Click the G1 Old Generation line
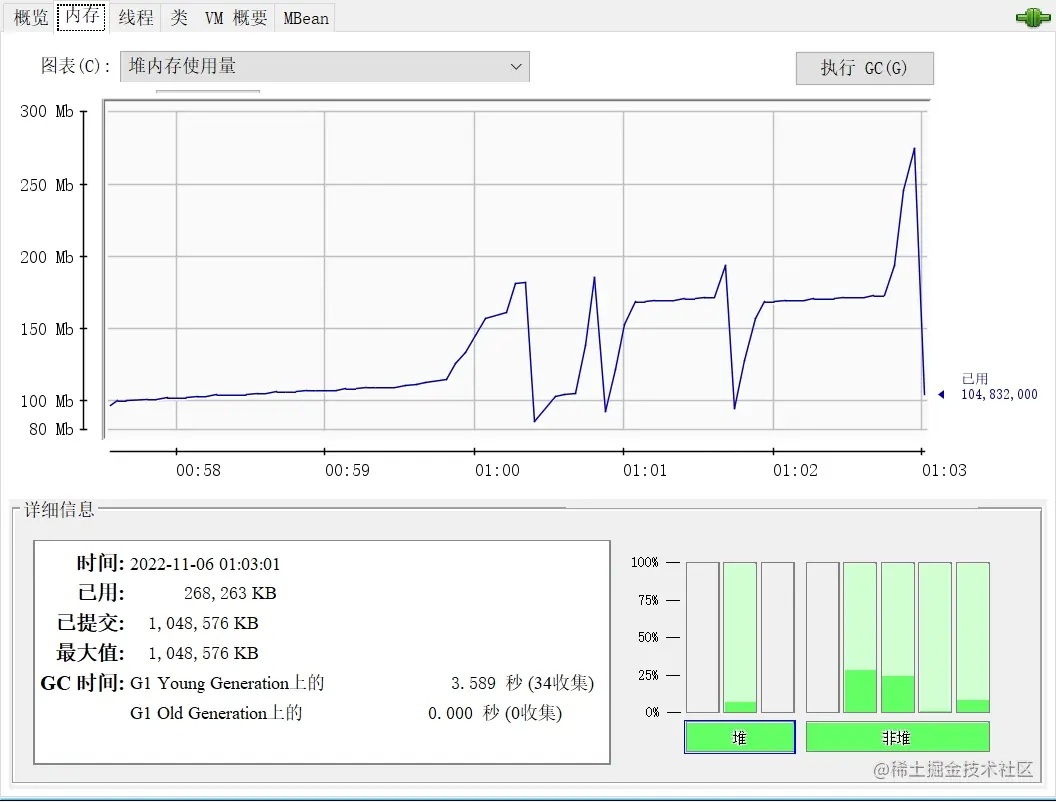The width and height of the screenshot is (1056, 802). click(216, 713)
